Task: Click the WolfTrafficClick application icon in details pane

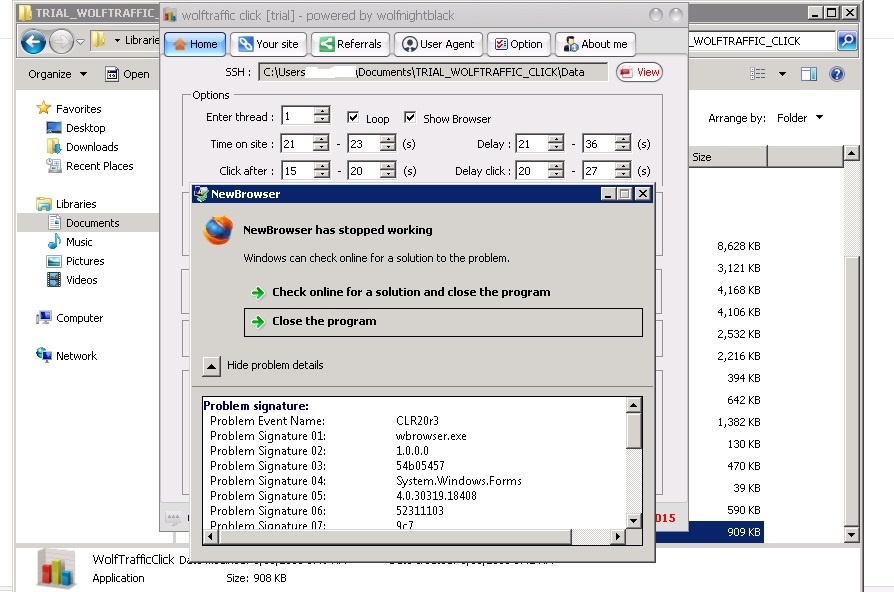Action: point(56,568)
